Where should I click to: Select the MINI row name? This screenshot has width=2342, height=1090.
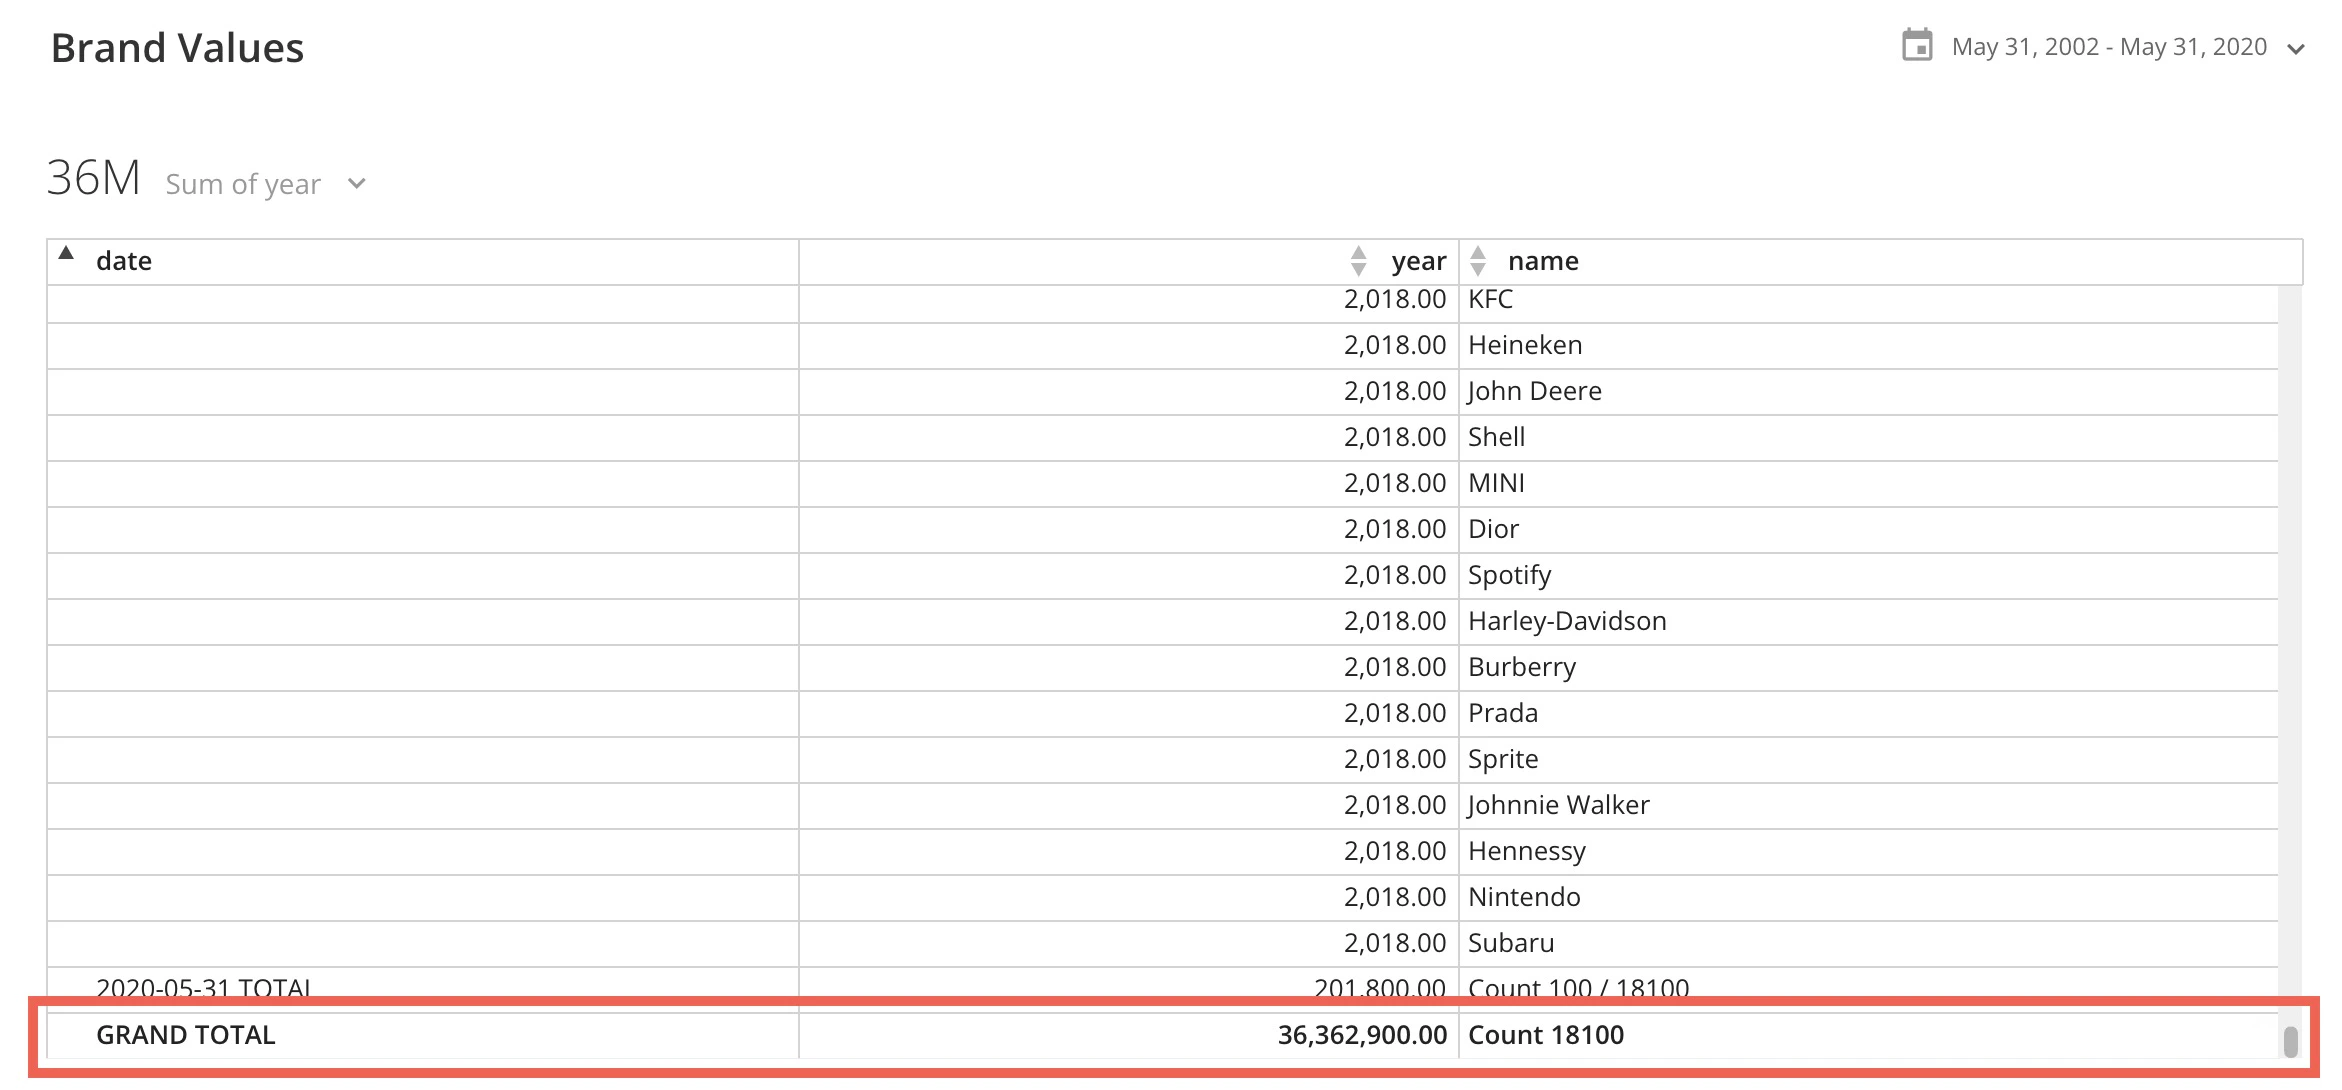pos(1496,483)
